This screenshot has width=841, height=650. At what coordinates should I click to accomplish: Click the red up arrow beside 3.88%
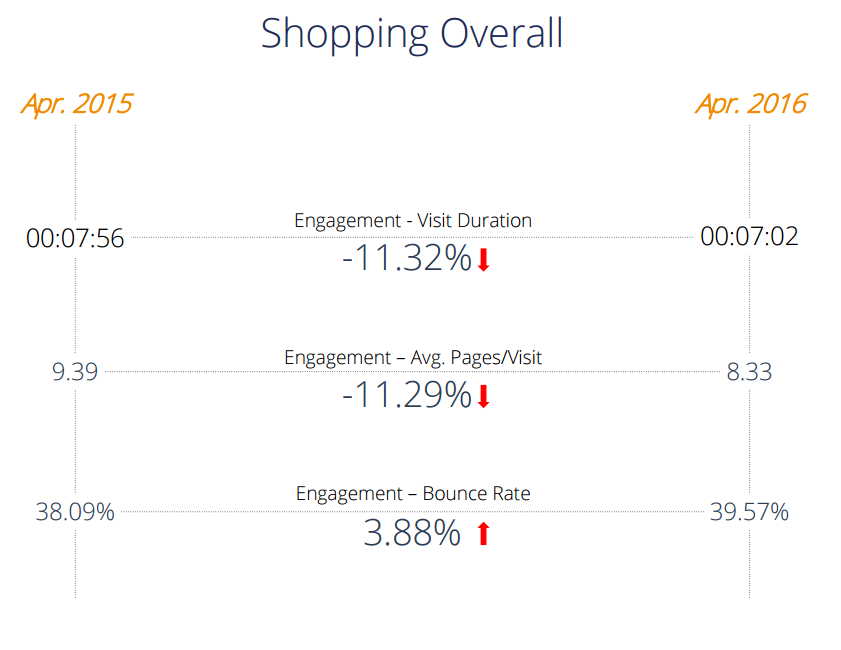[x=483, y=534]
